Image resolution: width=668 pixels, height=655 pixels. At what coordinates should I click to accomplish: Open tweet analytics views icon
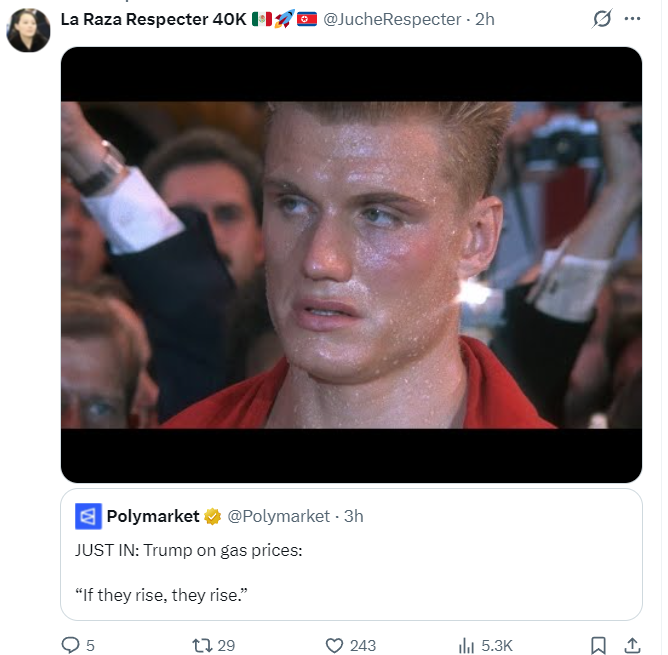[465, 645]
